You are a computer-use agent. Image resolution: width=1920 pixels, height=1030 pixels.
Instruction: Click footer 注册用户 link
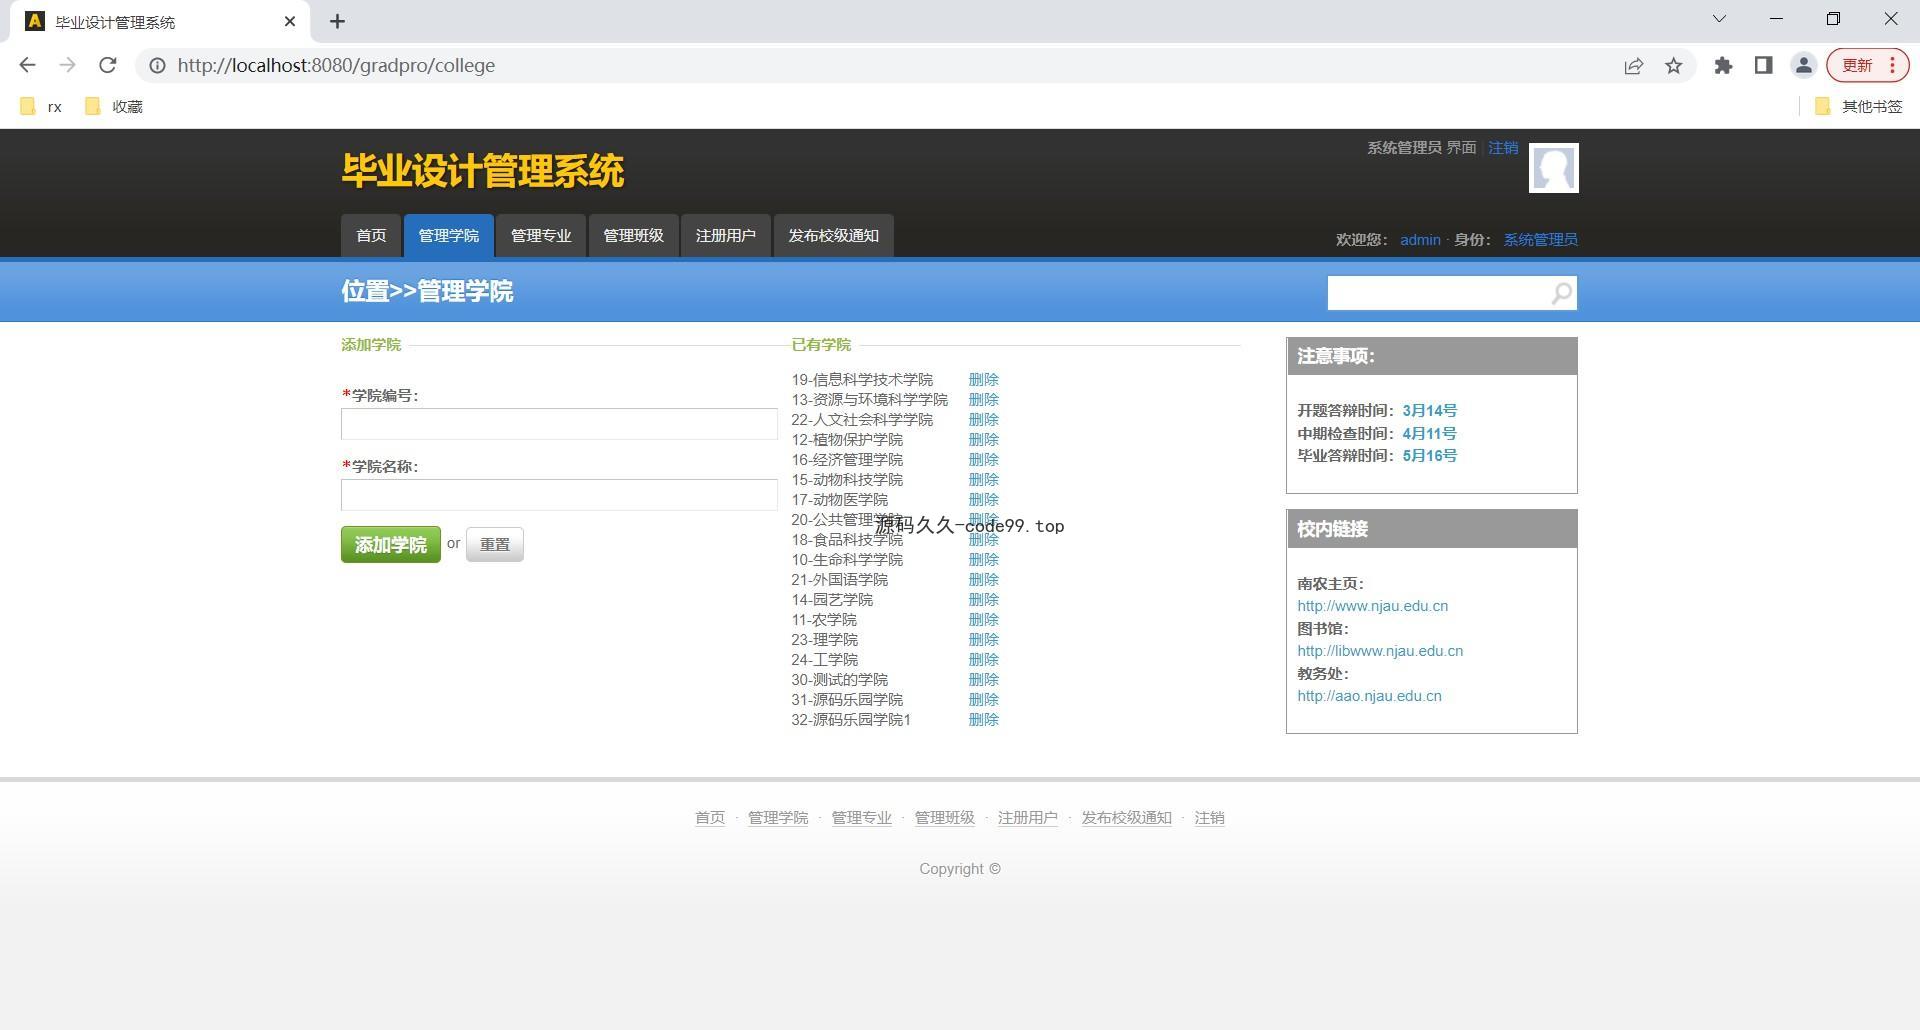[x=1027, y=818]
